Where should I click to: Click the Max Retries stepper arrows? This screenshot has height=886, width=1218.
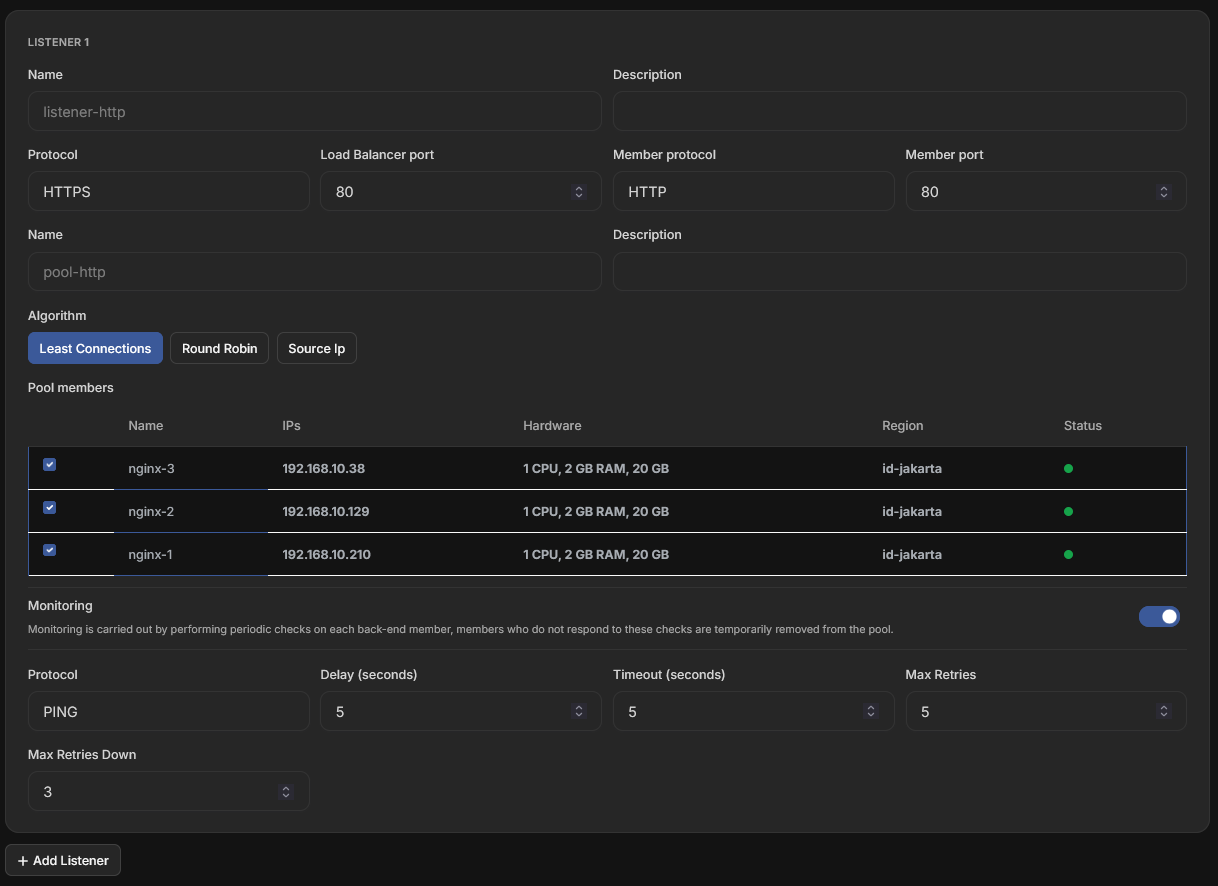(1163, 711)
